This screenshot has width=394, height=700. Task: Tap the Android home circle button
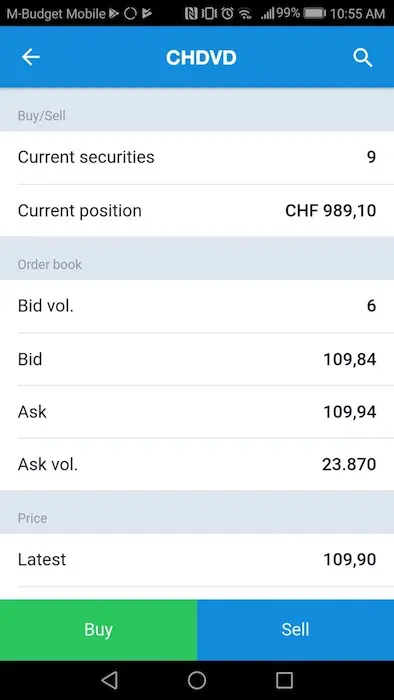[197, 680]
